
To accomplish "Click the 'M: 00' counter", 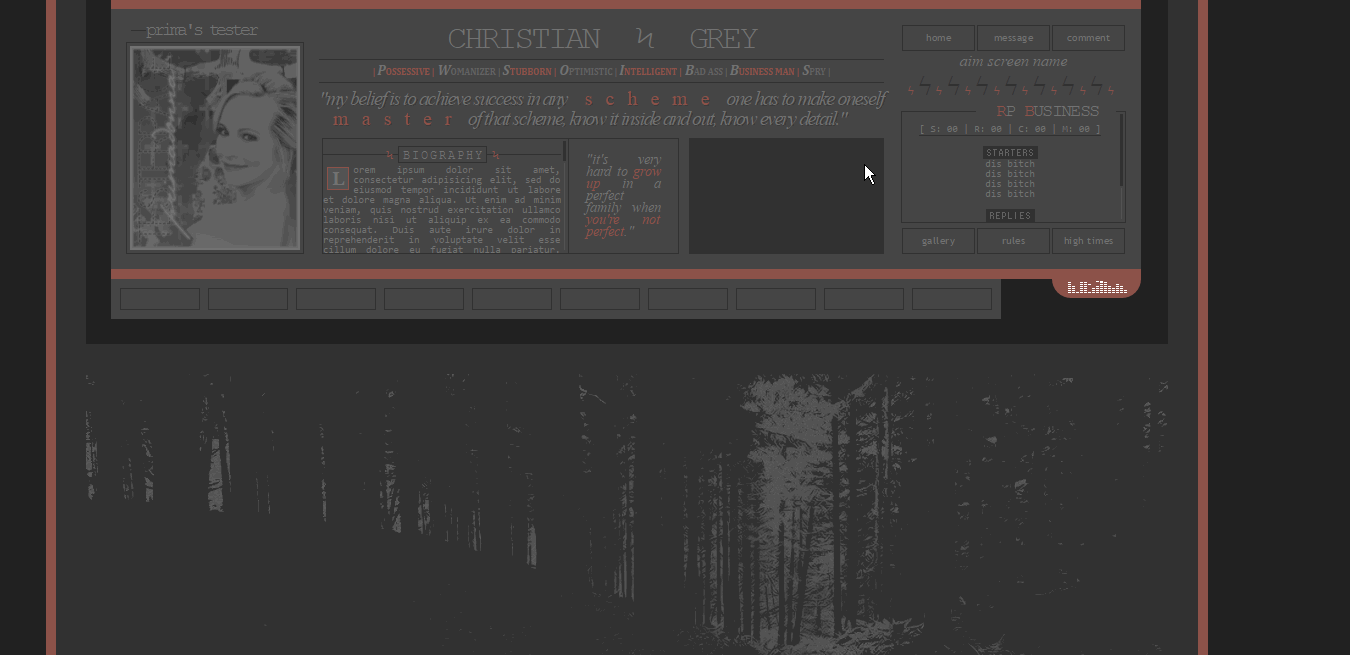I will 1076,129.
